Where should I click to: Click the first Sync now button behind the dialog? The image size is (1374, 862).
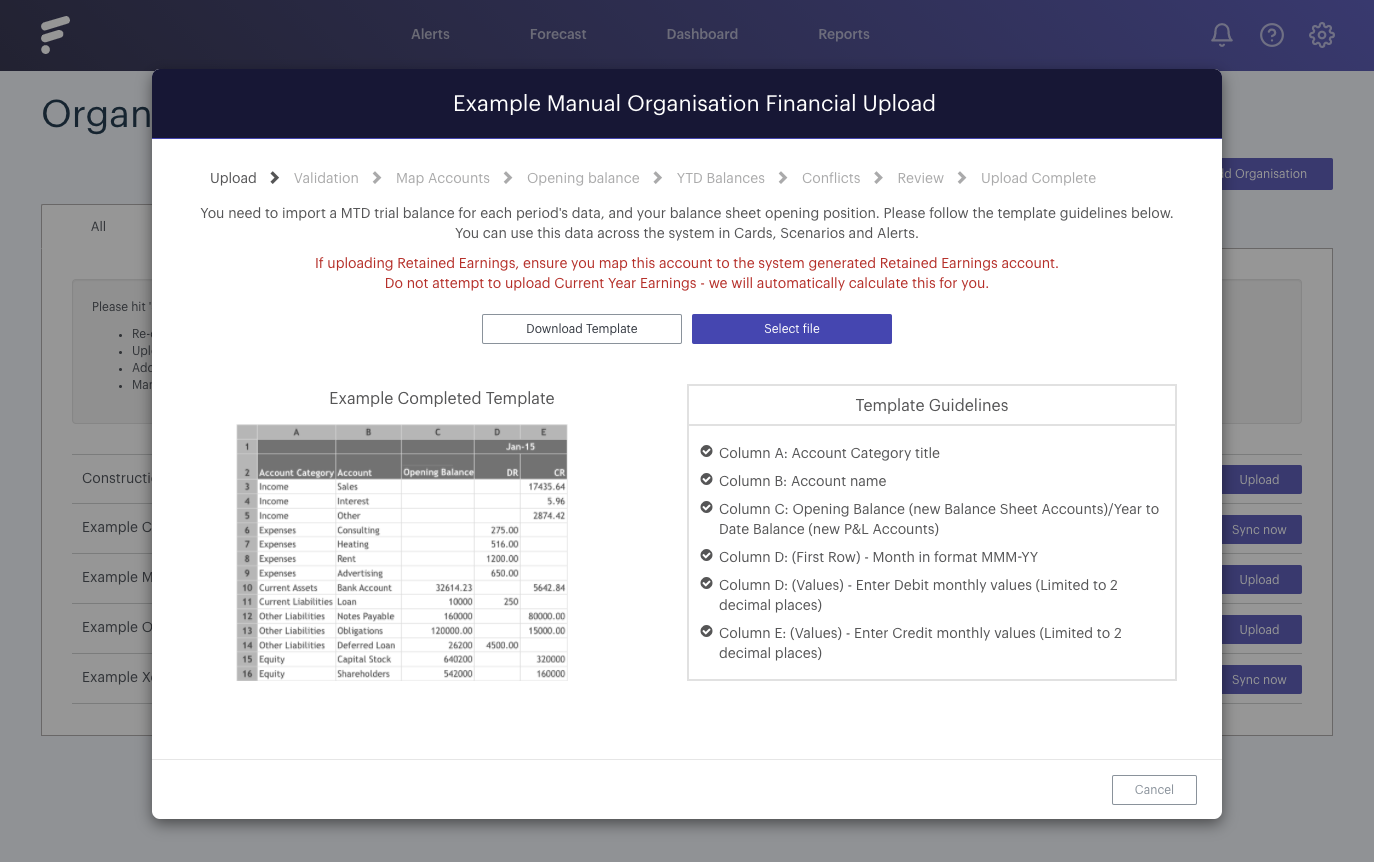pos(1262,530)
